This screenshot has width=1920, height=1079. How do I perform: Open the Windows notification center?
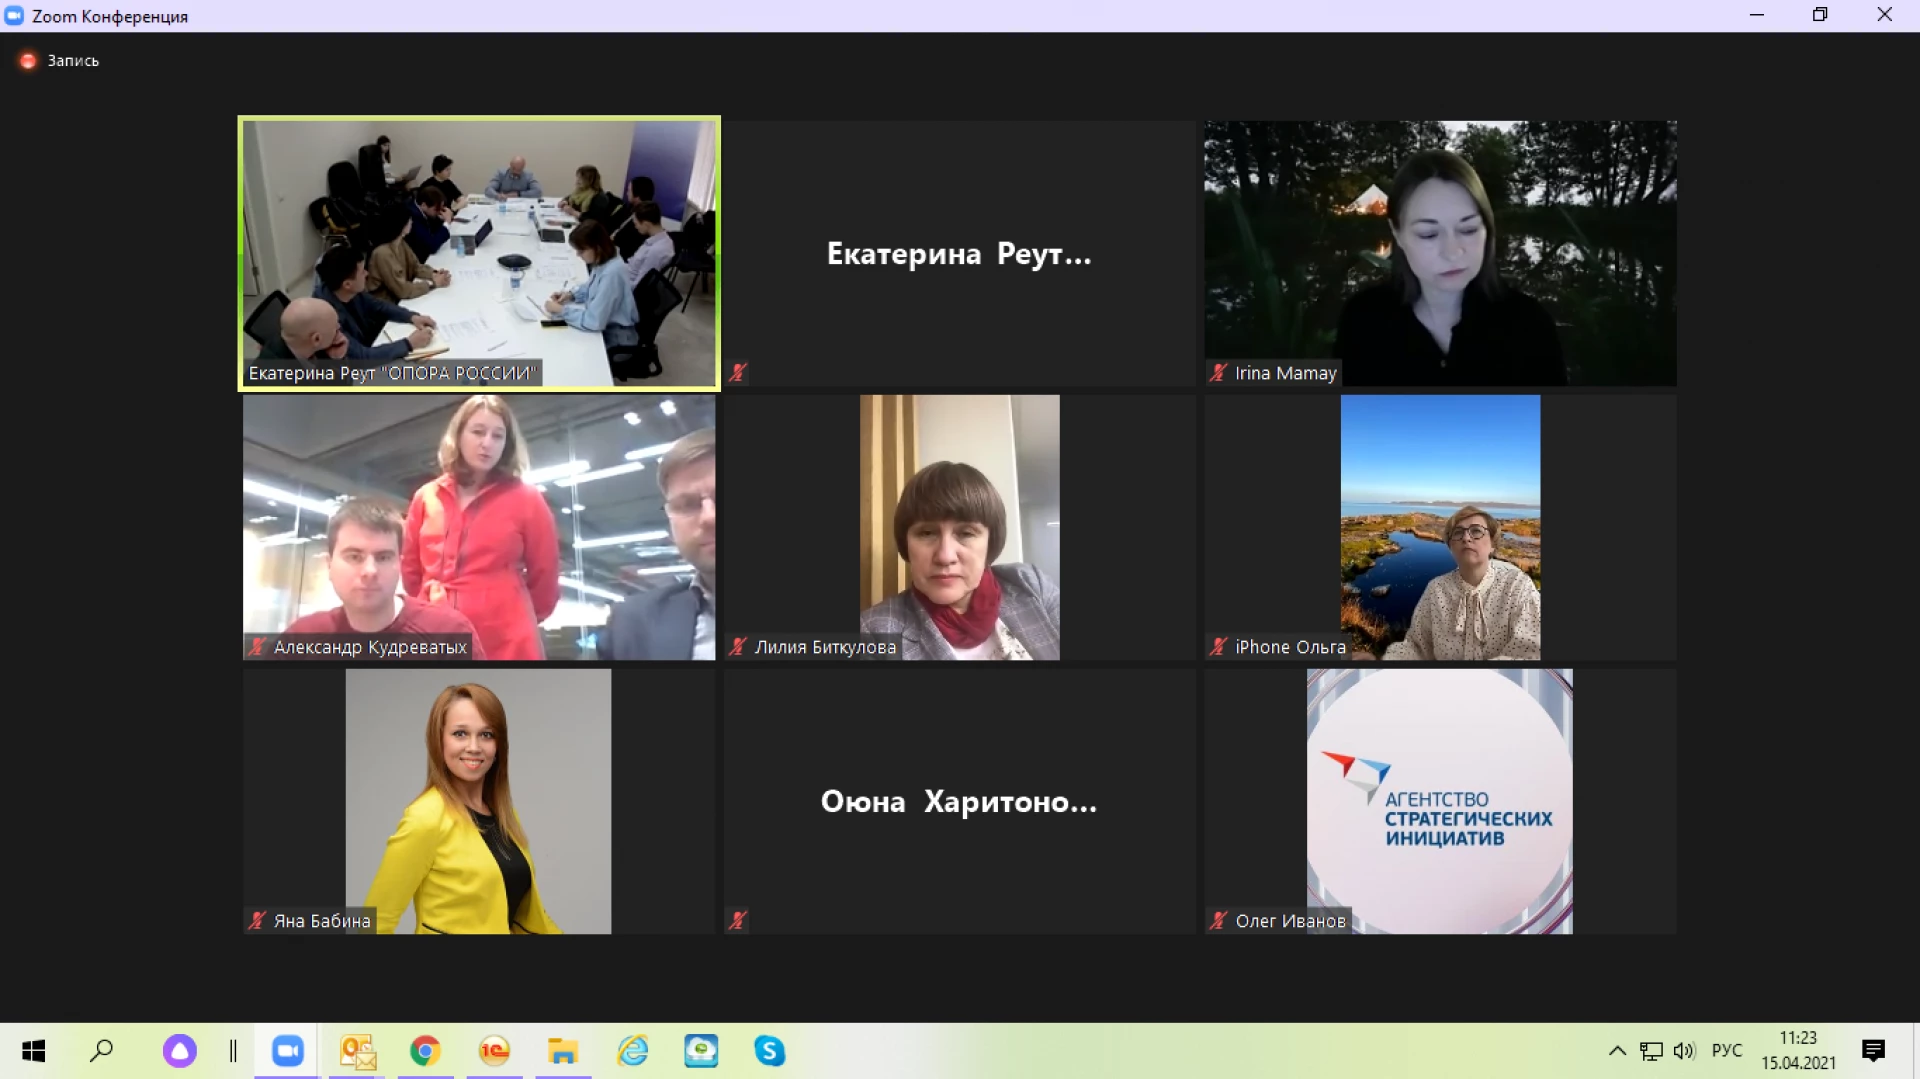(x=1873, y=1051)
